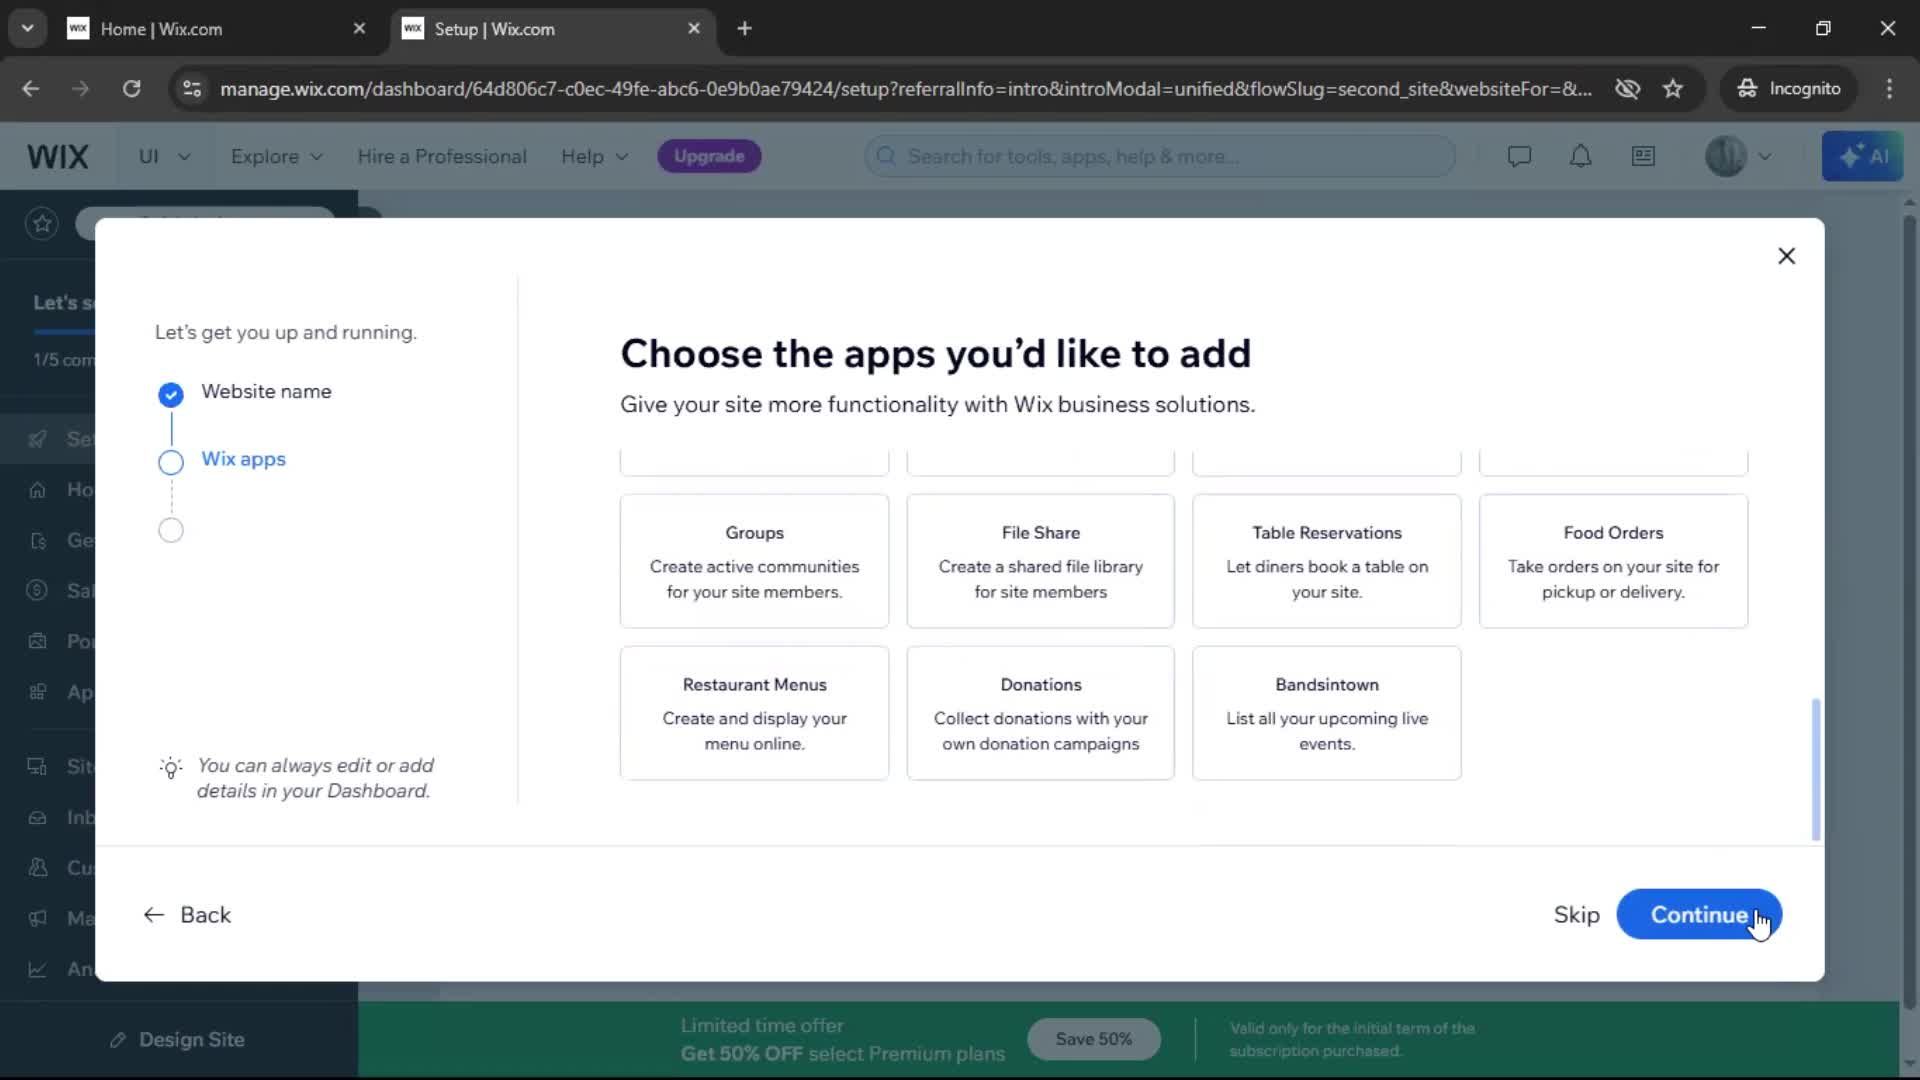This screenshot has width=1920, height=1080.
Task: Click the Customers icon in sidebar
Action: tap(38, 867)
